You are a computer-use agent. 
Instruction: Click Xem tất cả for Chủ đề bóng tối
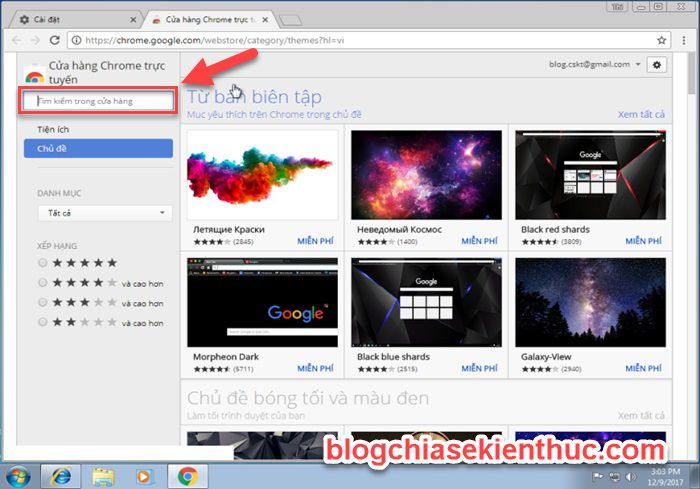[641, 415]
